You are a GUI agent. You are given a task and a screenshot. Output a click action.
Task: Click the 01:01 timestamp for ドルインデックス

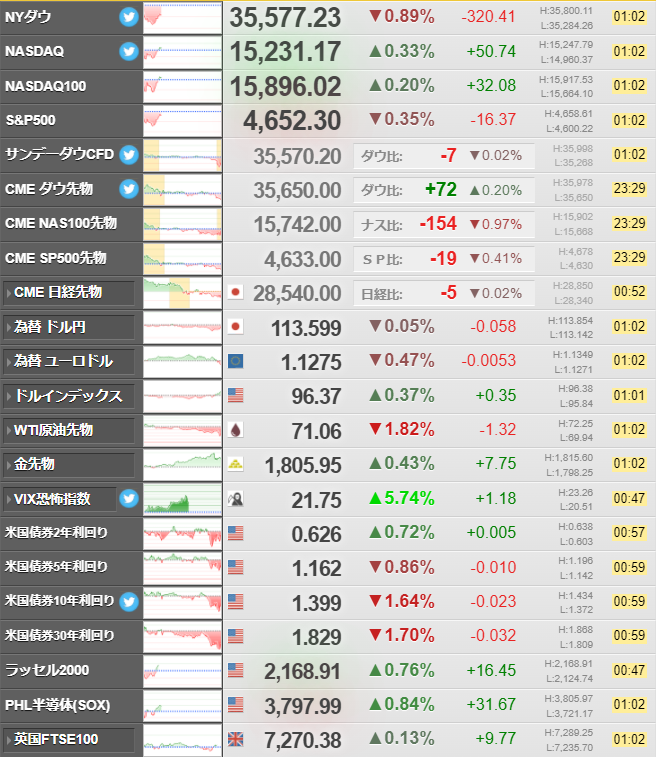coord(629,395)
